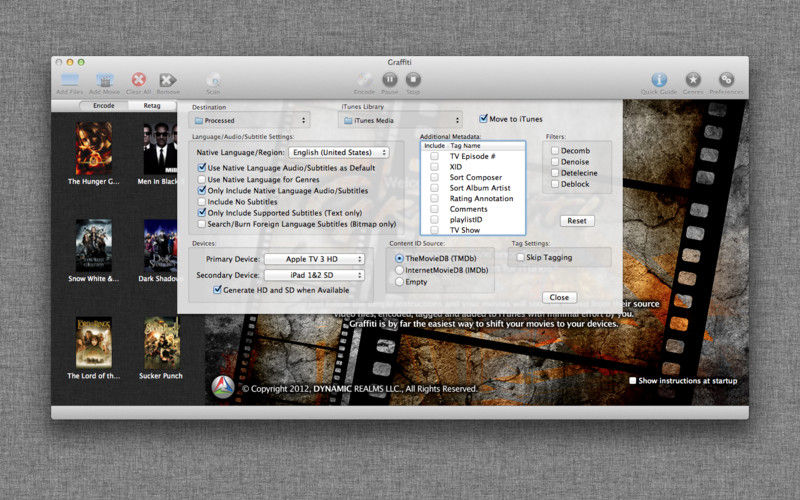The width and height of the screenshot is (800, 500).
Task: Click the Add Files toolbar icon
Action: 69,80
